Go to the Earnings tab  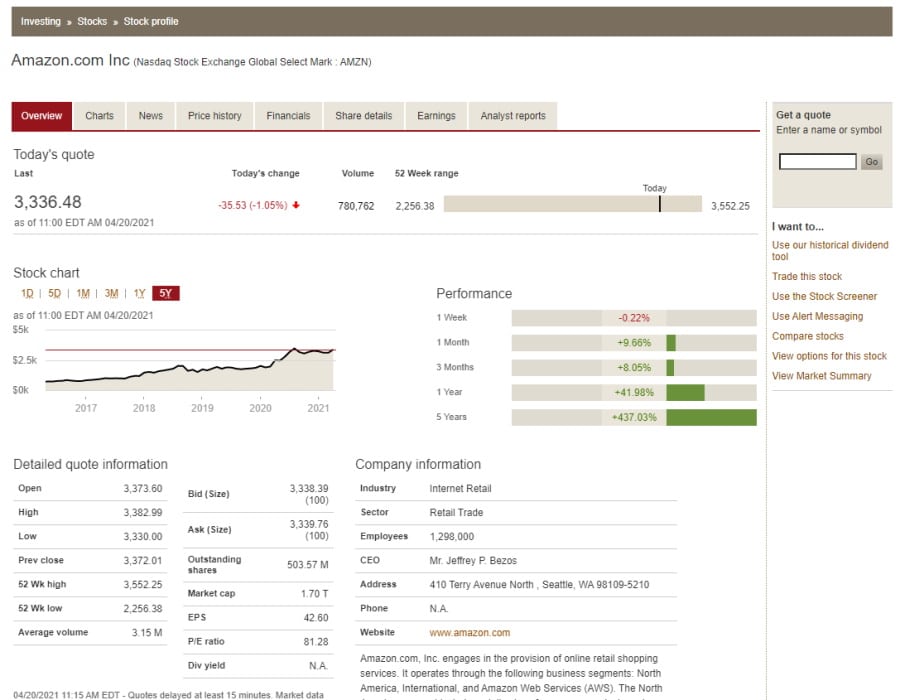tap(436, 116)
